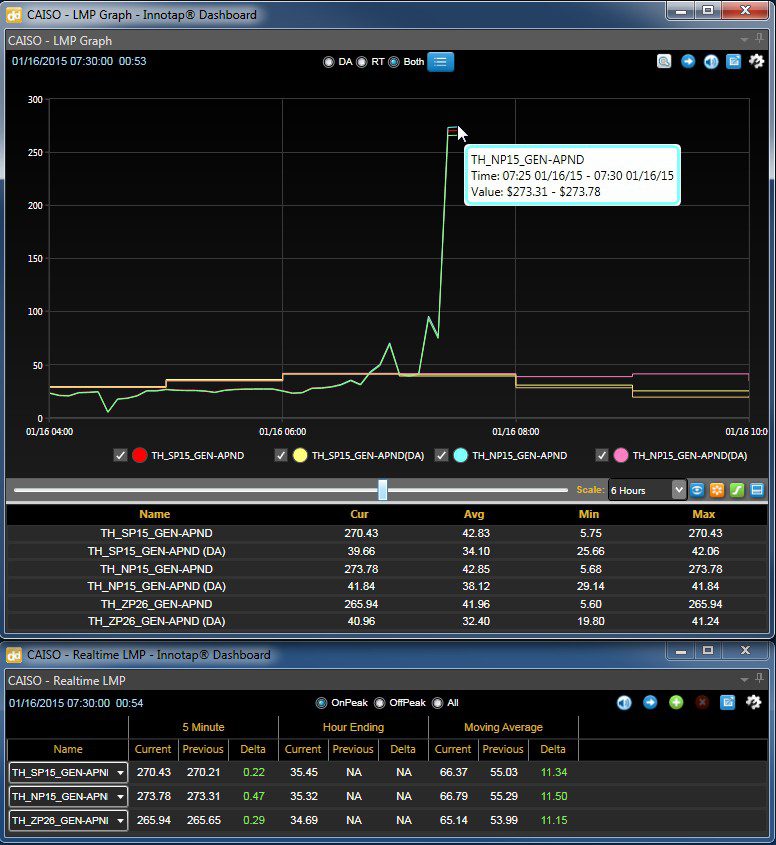Click the 5 Minute Delta column header
The image size is (776, 845).
point(253,749)
